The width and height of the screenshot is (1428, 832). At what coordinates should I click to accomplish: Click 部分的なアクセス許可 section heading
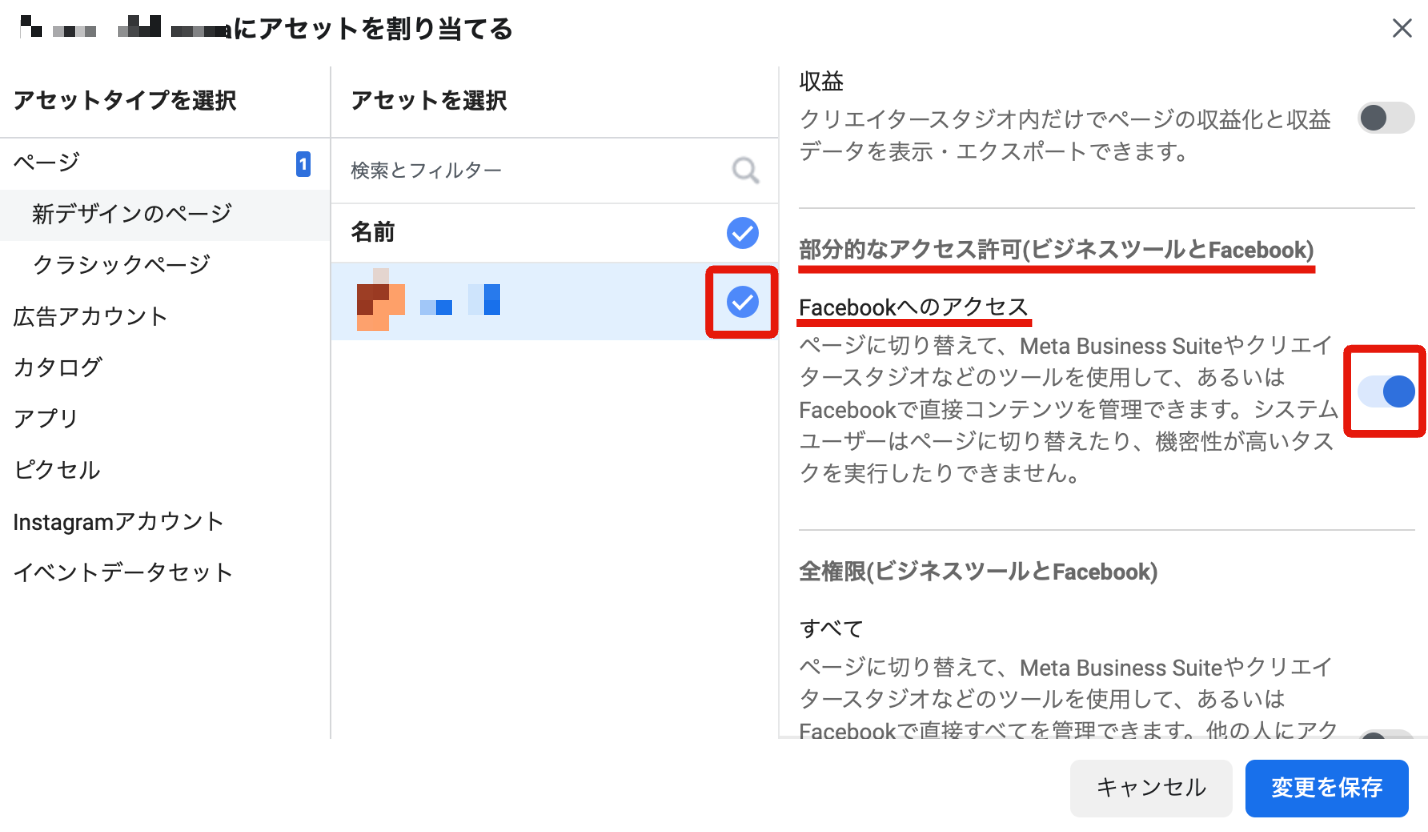coord(1057,250)
